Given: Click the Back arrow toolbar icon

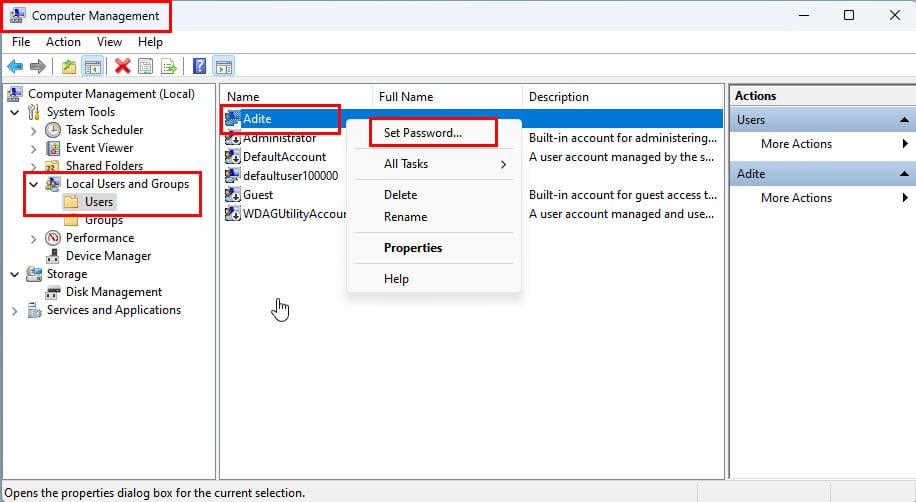Looking at the screenshot, I should click(15, 66).
